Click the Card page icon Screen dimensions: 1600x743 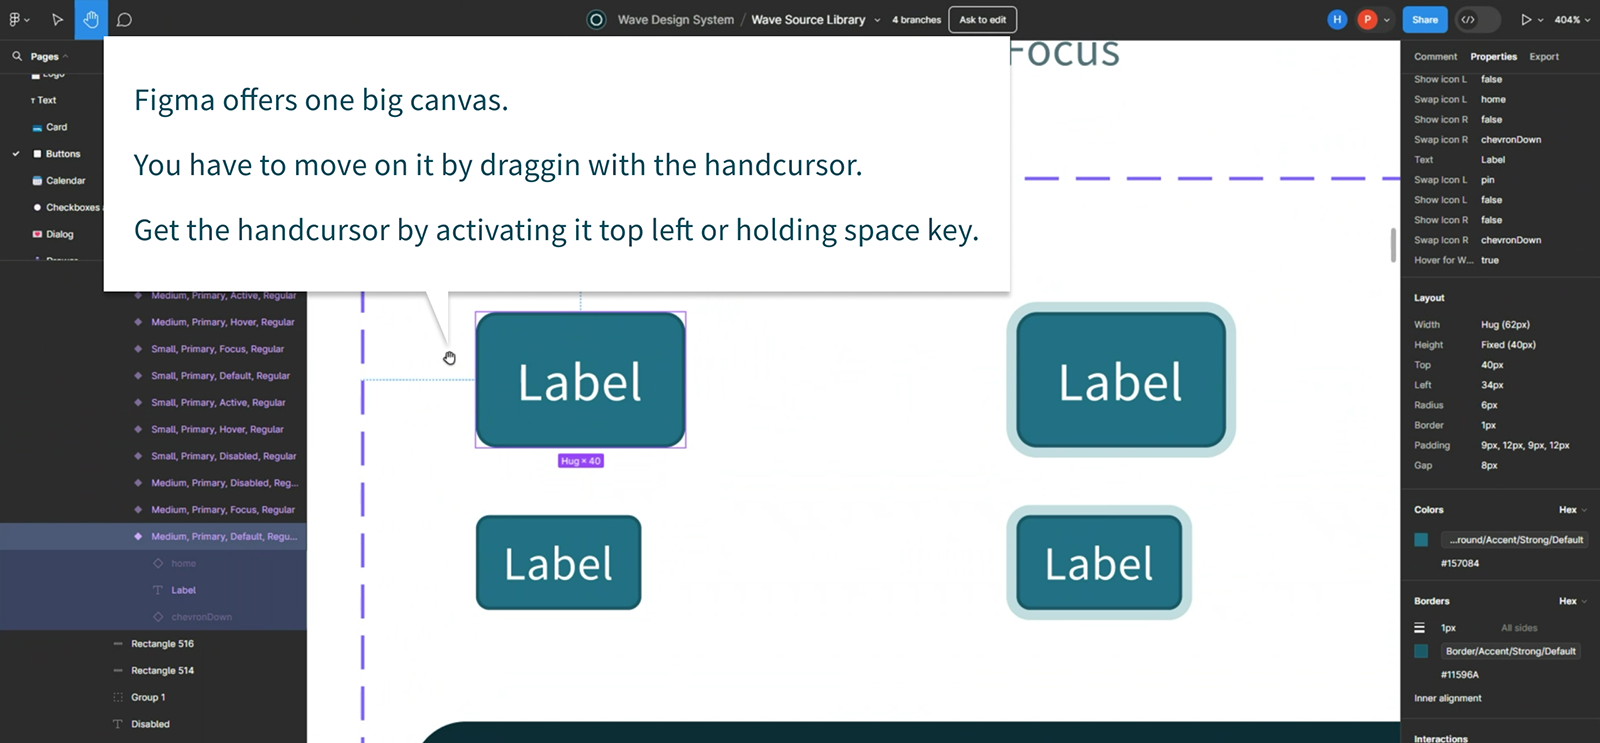[37, 127]
